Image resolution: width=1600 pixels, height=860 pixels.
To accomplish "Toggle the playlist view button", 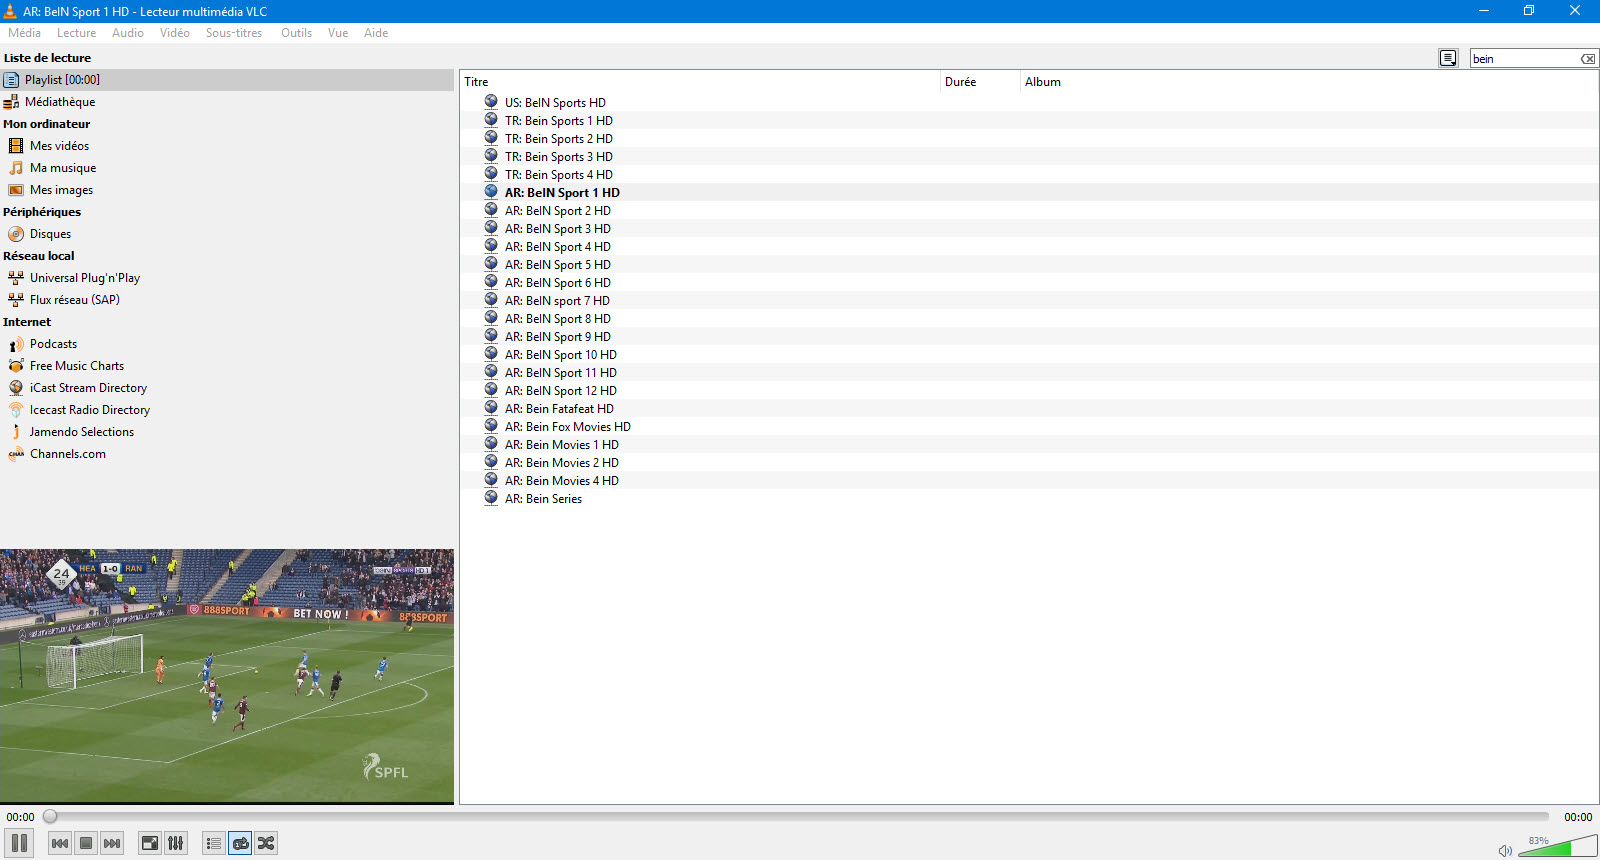I will pyautogui.click(x=213, y=843).
